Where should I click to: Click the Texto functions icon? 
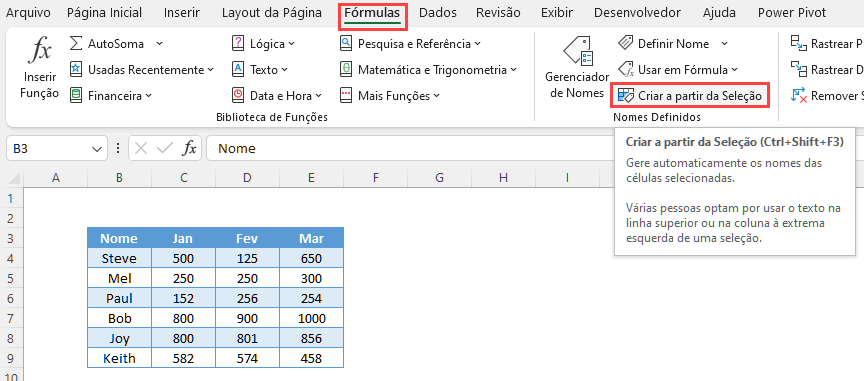[x=238, y=69]
